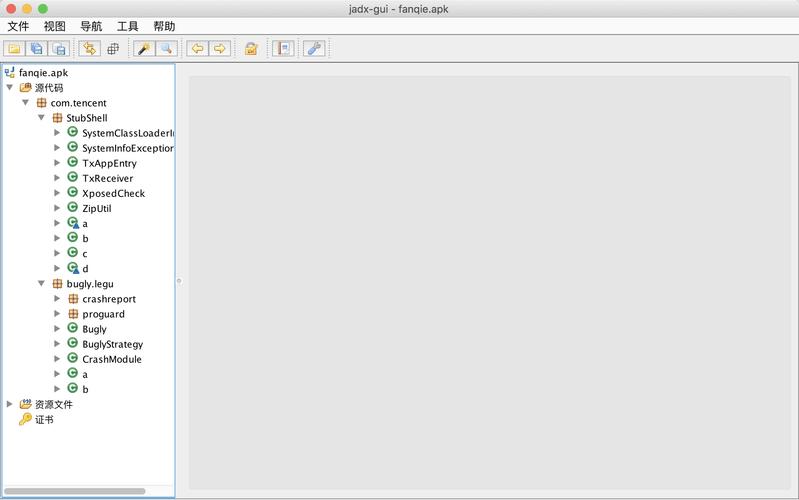This screenshot has width=799, height=500.
Task: Open preferences with the wrench icon
Action: [314, 48]
